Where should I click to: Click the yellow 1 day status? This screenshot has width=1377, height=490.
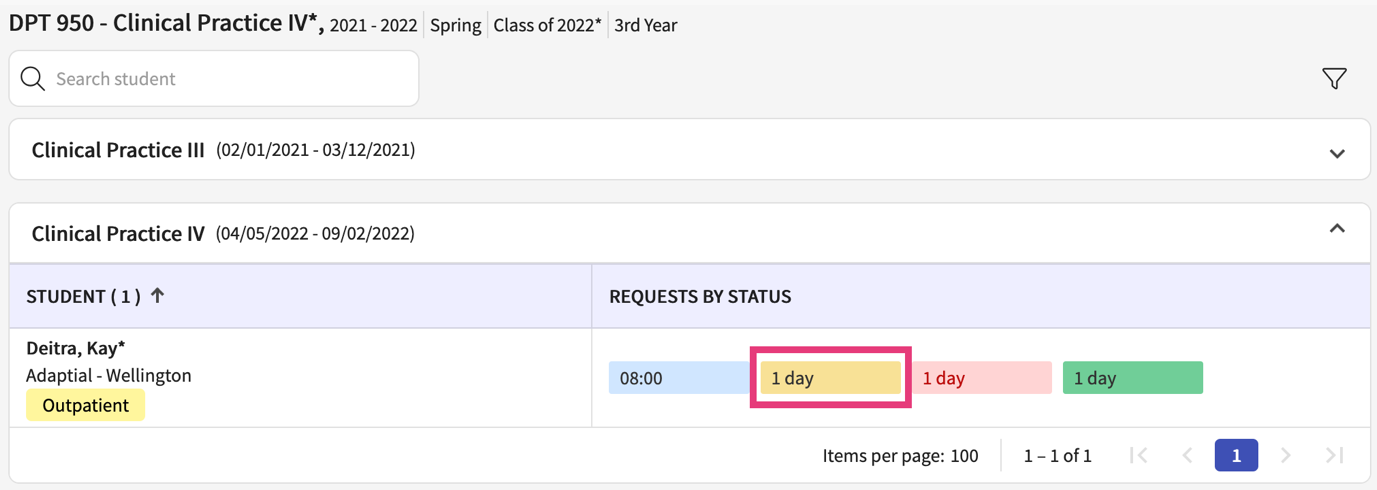click(830, 378)
